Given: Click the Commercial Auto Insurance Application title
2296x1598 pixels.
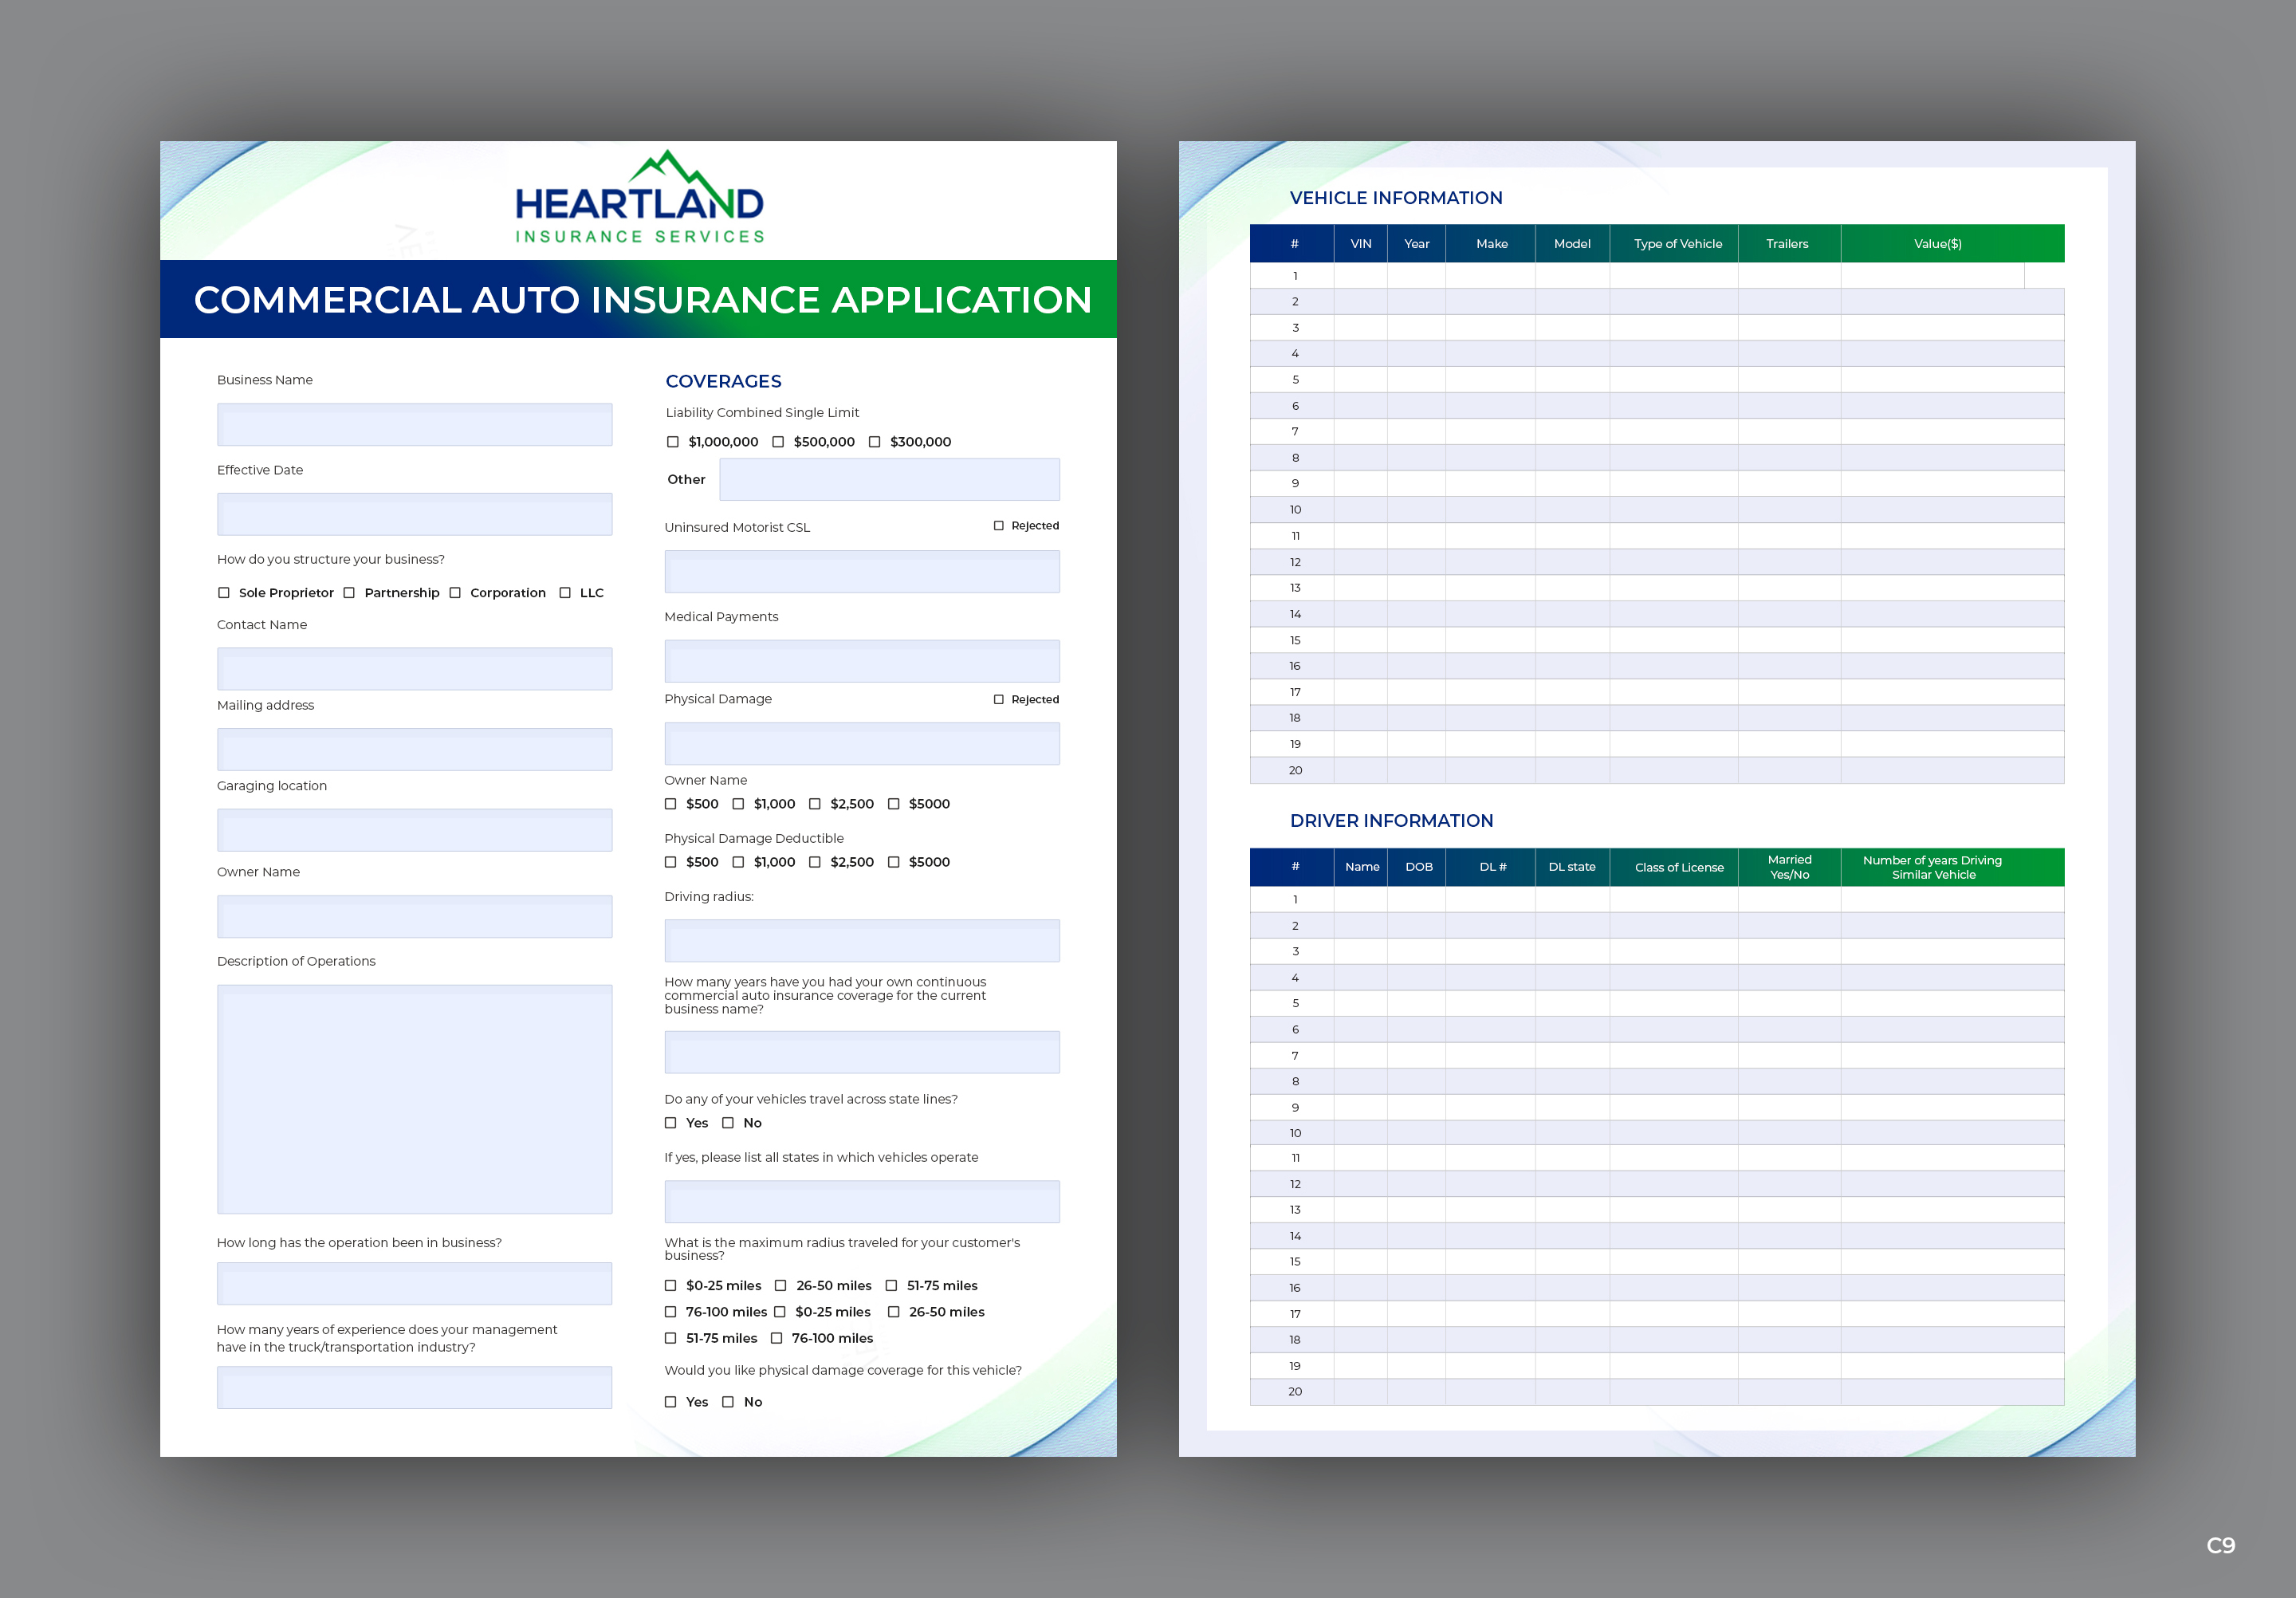Looking at the screenshot, I should 643,300.
